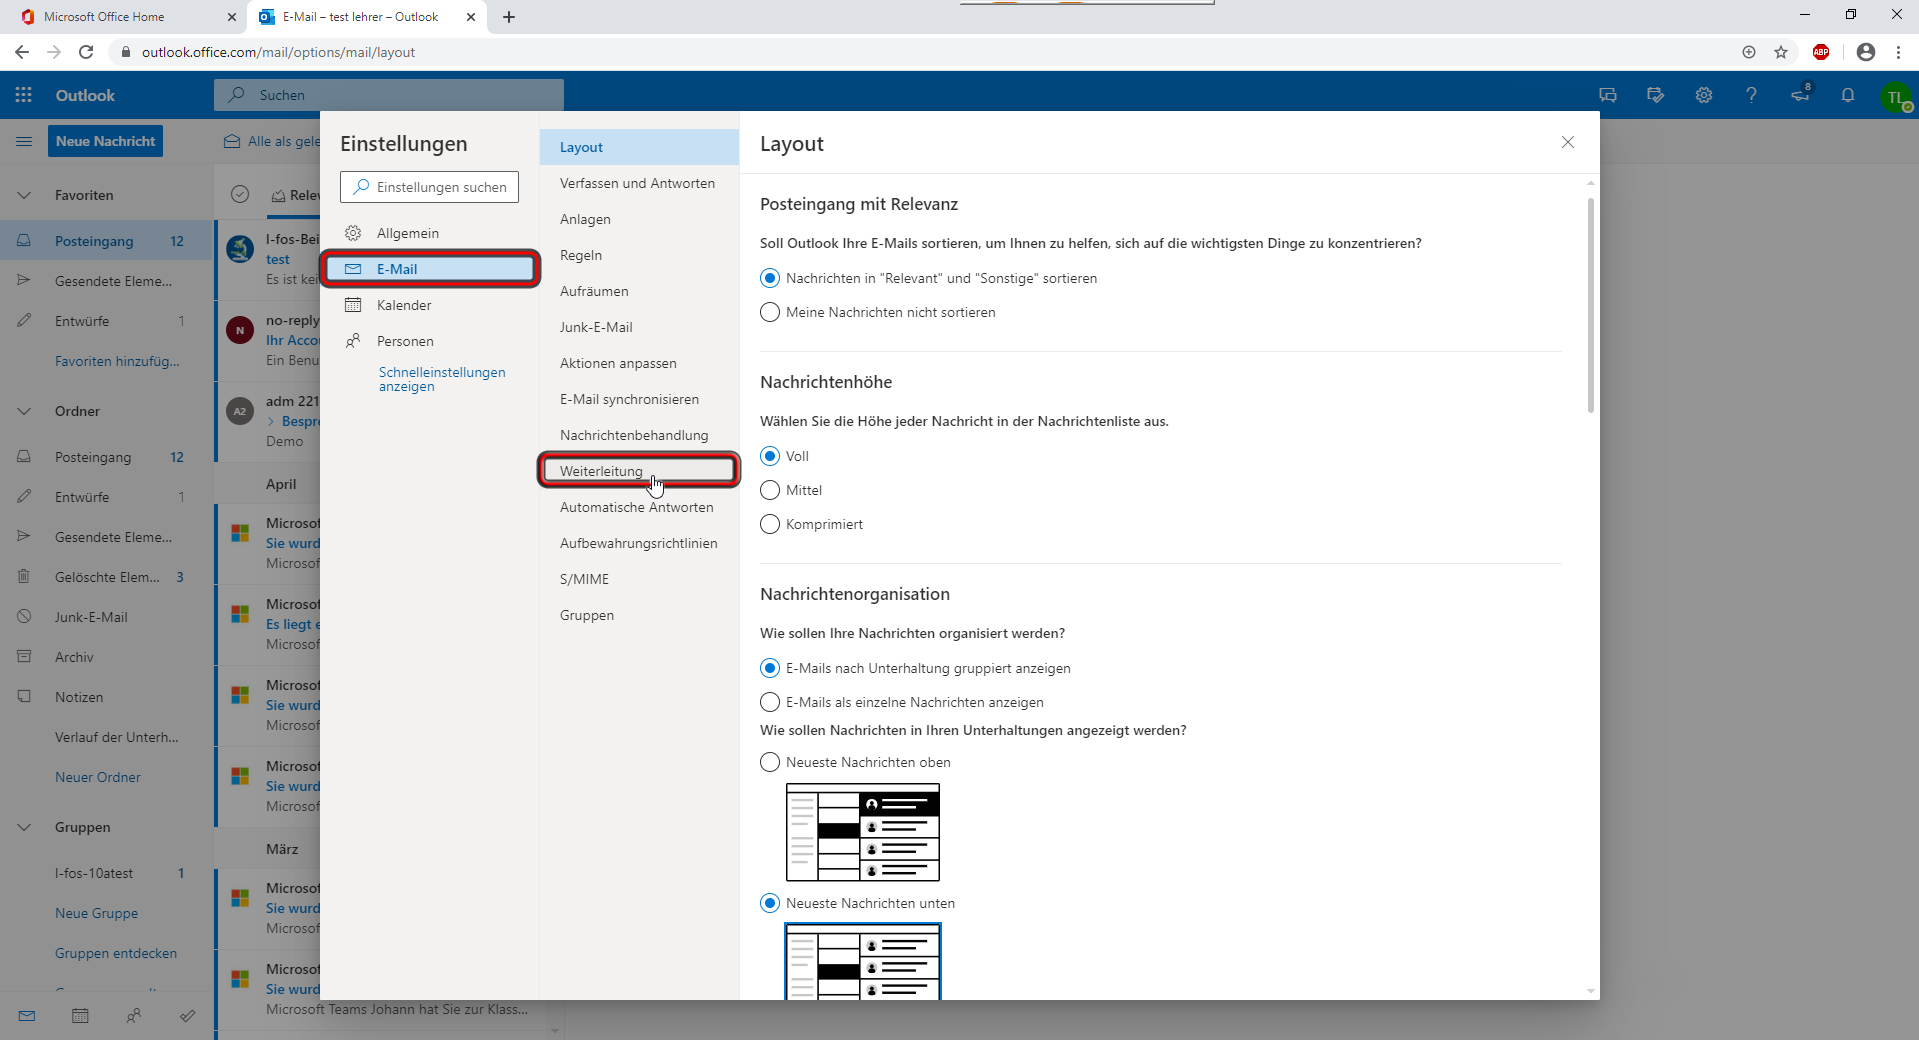Switch to Calendar view at bottom left
The width and height of the screenshot is (1919, 1040).
pos(80,1016)
